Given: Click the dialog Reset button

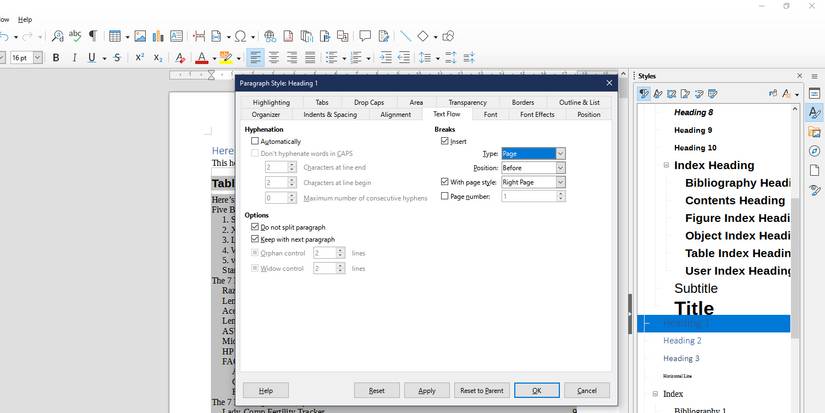Looking at the screenshot, I should pos(377,390).
